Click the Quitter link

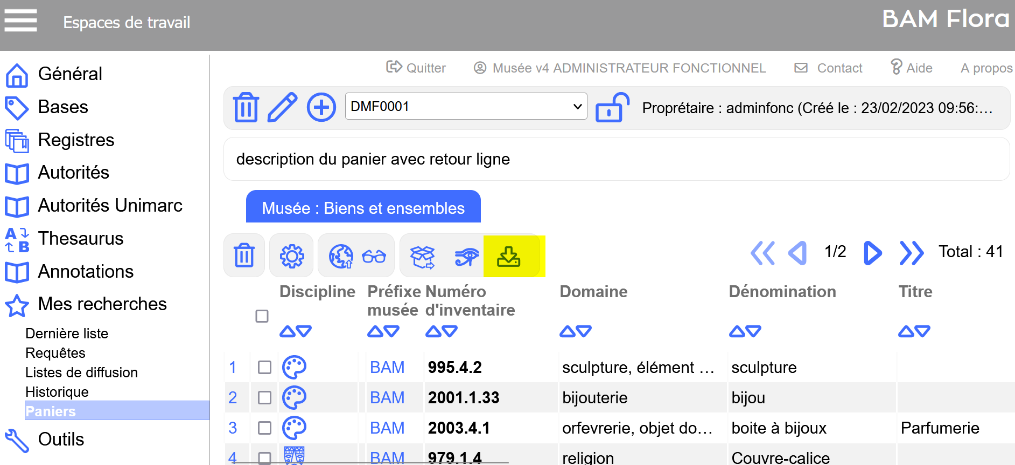coord(416,68)
